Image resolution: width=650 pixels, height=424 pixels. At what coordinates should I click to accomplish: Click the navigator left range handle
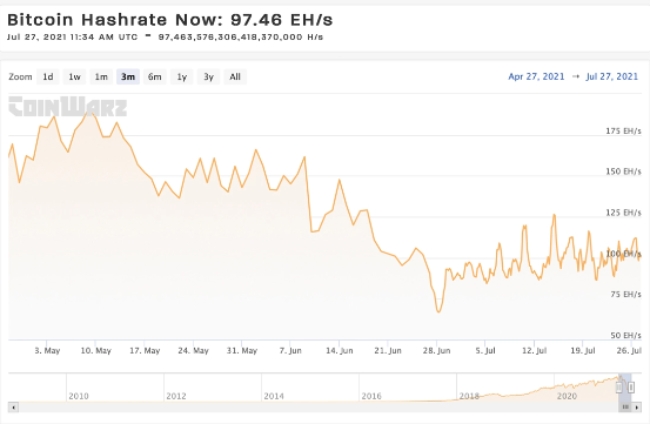pyautogui.click(x=619, y=388)
